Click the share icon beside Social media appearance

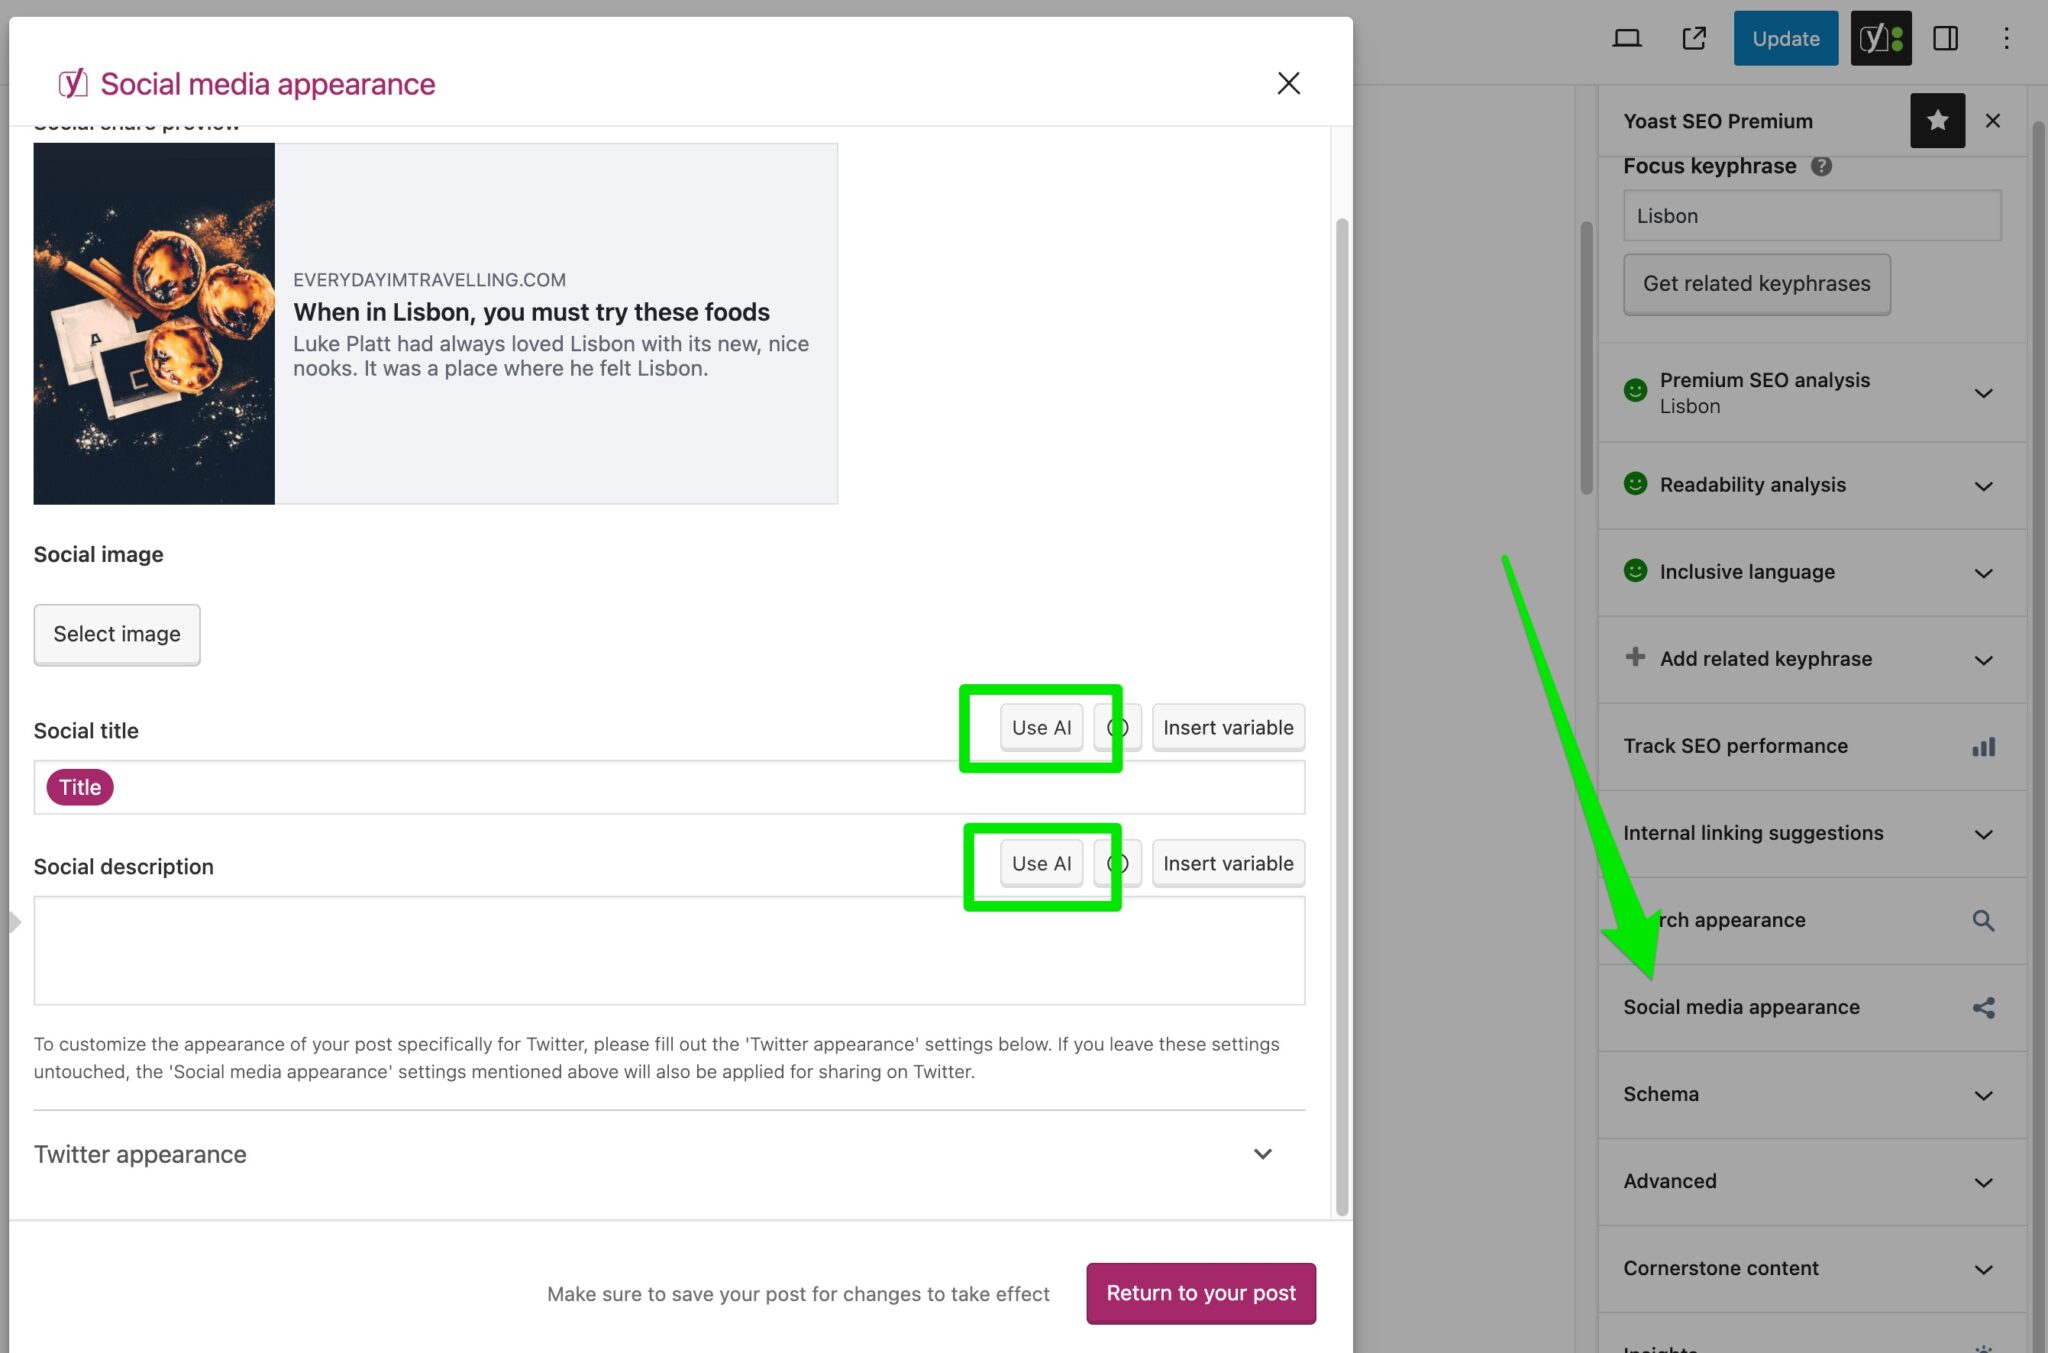1984,1007
